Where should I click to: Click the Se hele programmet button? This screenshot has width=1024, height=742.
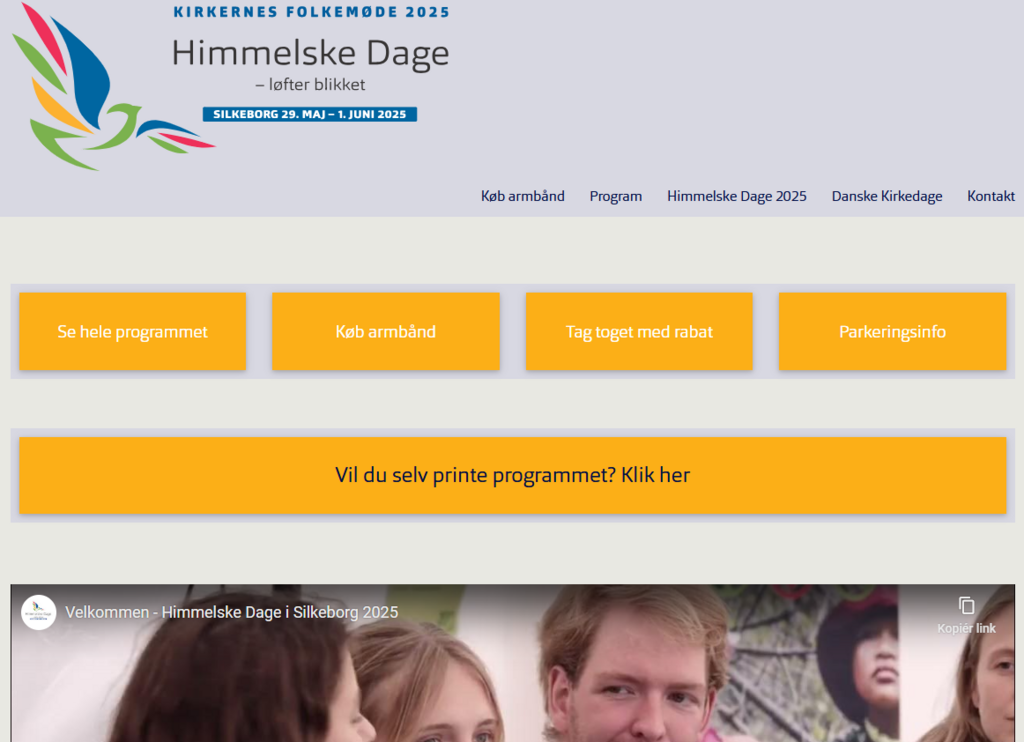[x=133, y=331]
